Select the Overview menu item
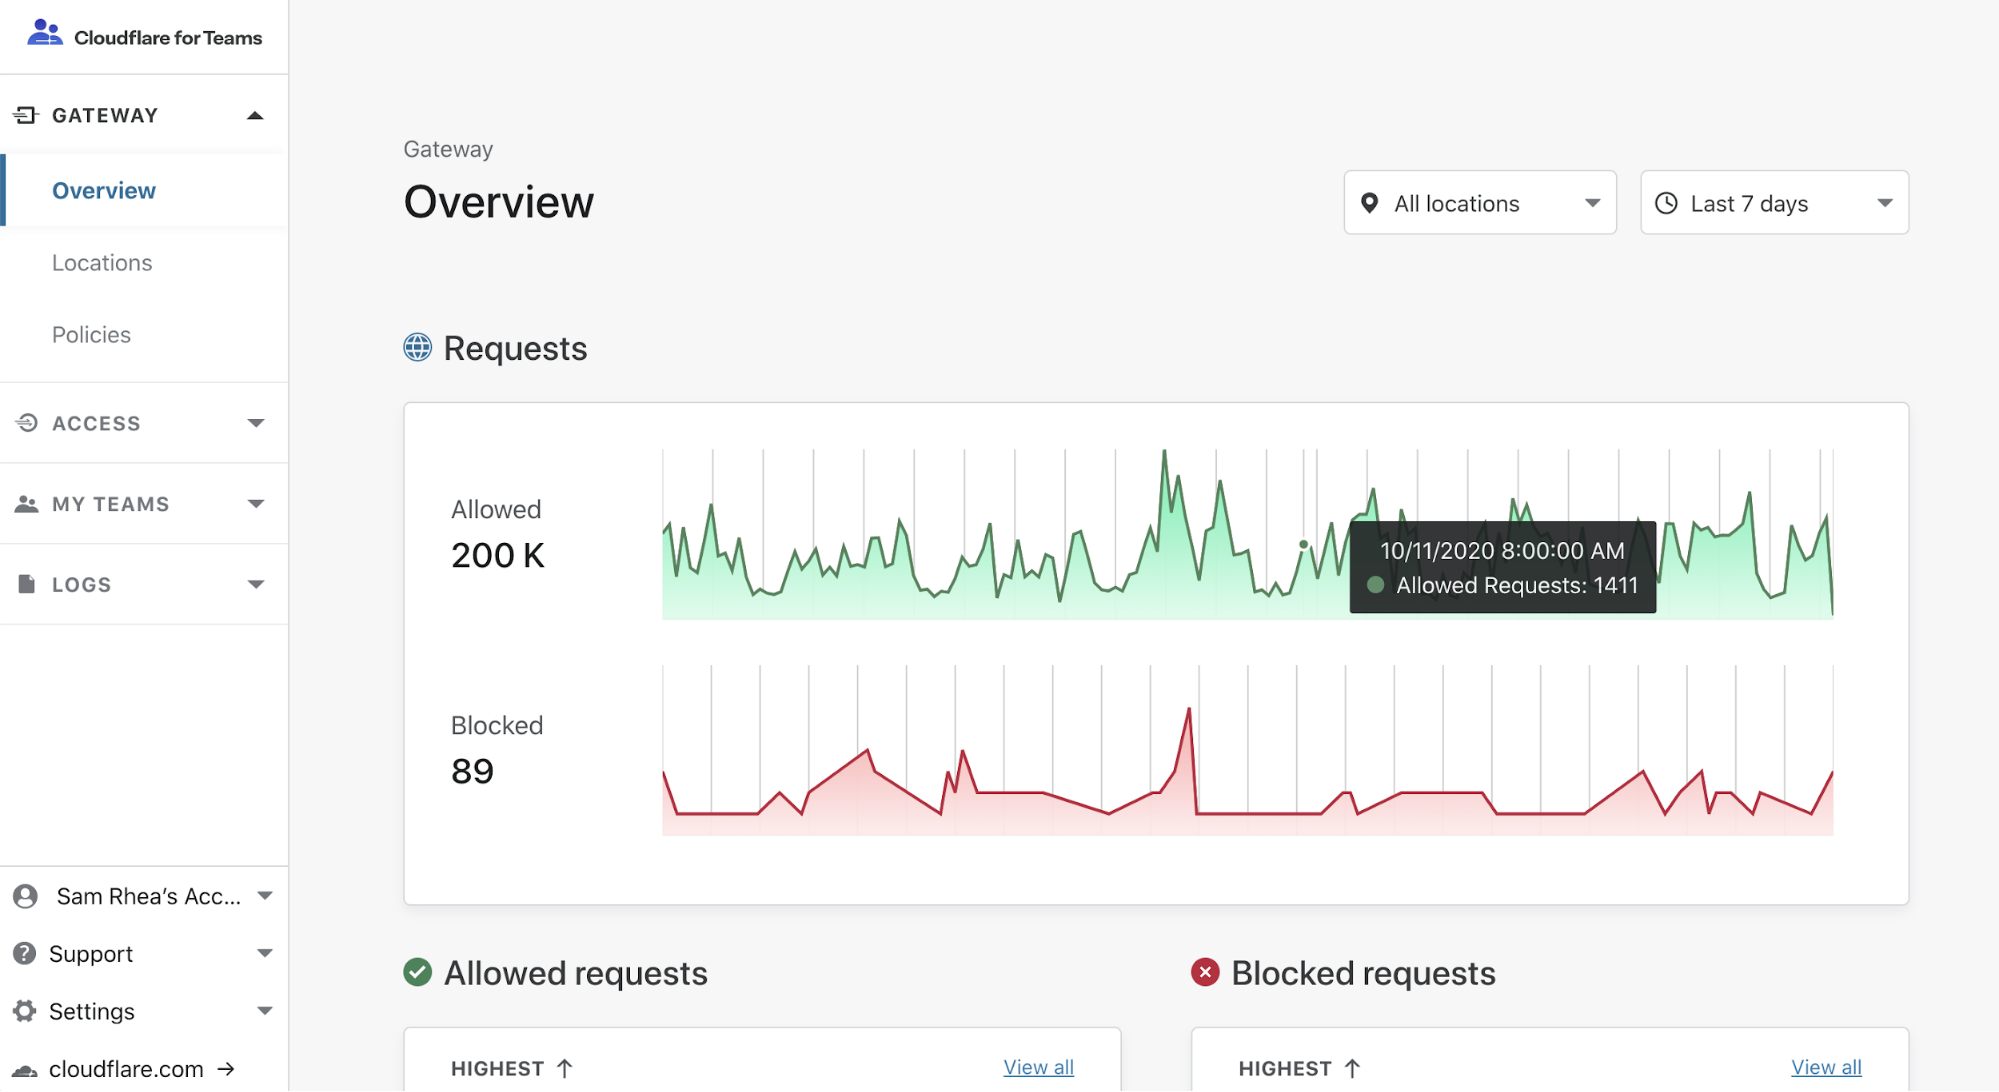1999x1092 pixels. pyautogui.click(x=104, y=190)
